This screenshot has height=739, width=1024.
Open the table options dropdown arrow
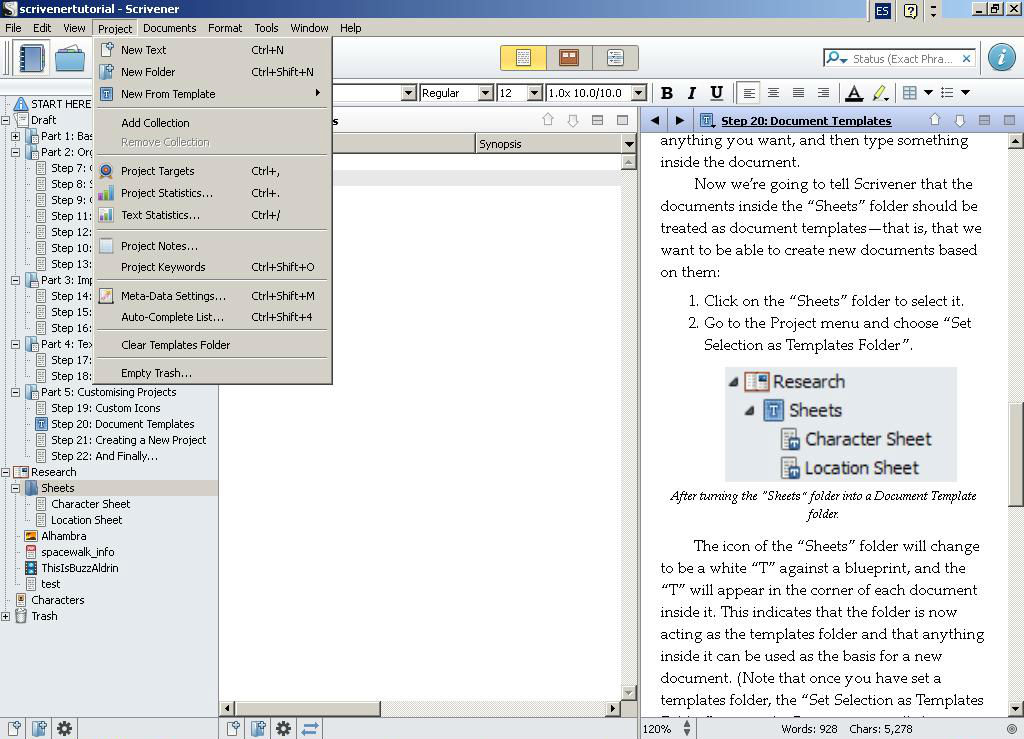pos(928,93)
